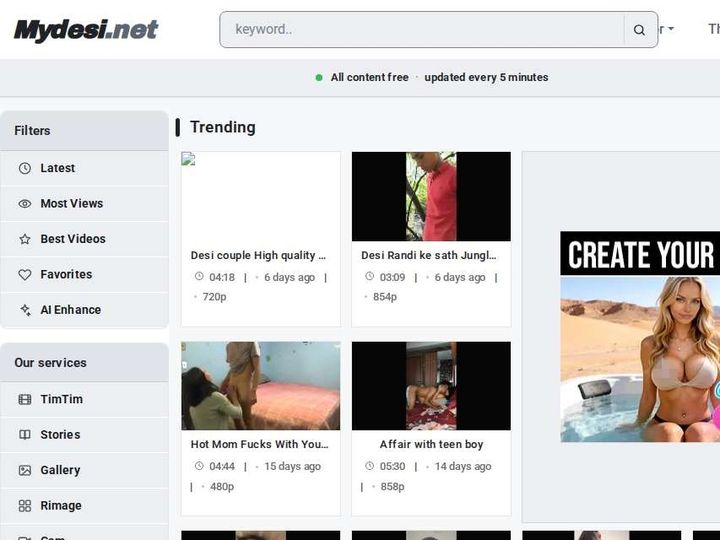
Task: Select the AI Enhance sparkle icon
Action: coord(25,310)
